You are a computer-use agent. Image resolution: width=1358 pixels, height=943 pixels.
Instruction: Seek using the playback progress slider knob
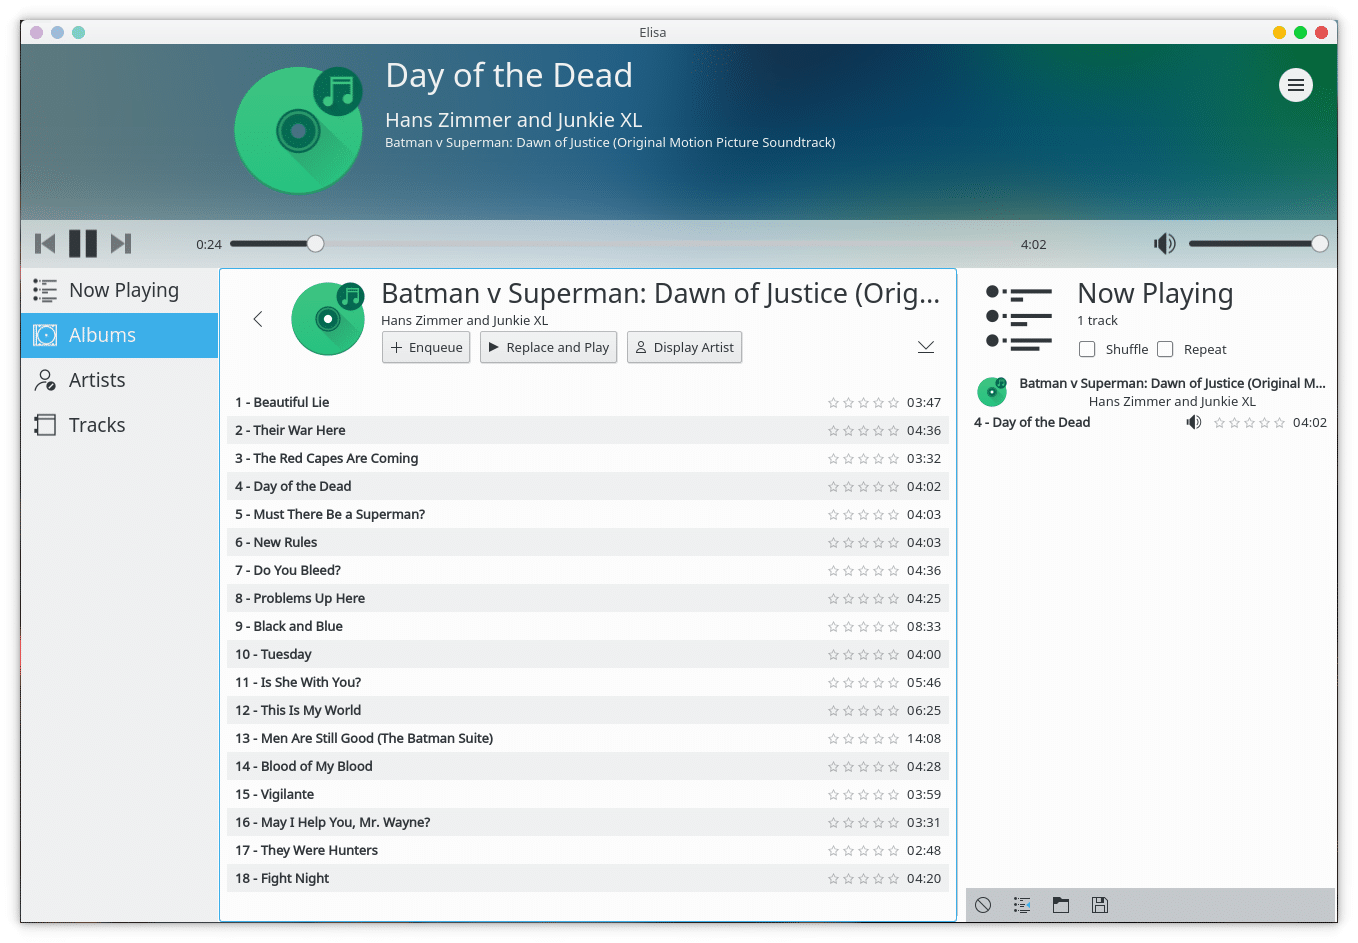pyautogui.click(x=315, y=243)
